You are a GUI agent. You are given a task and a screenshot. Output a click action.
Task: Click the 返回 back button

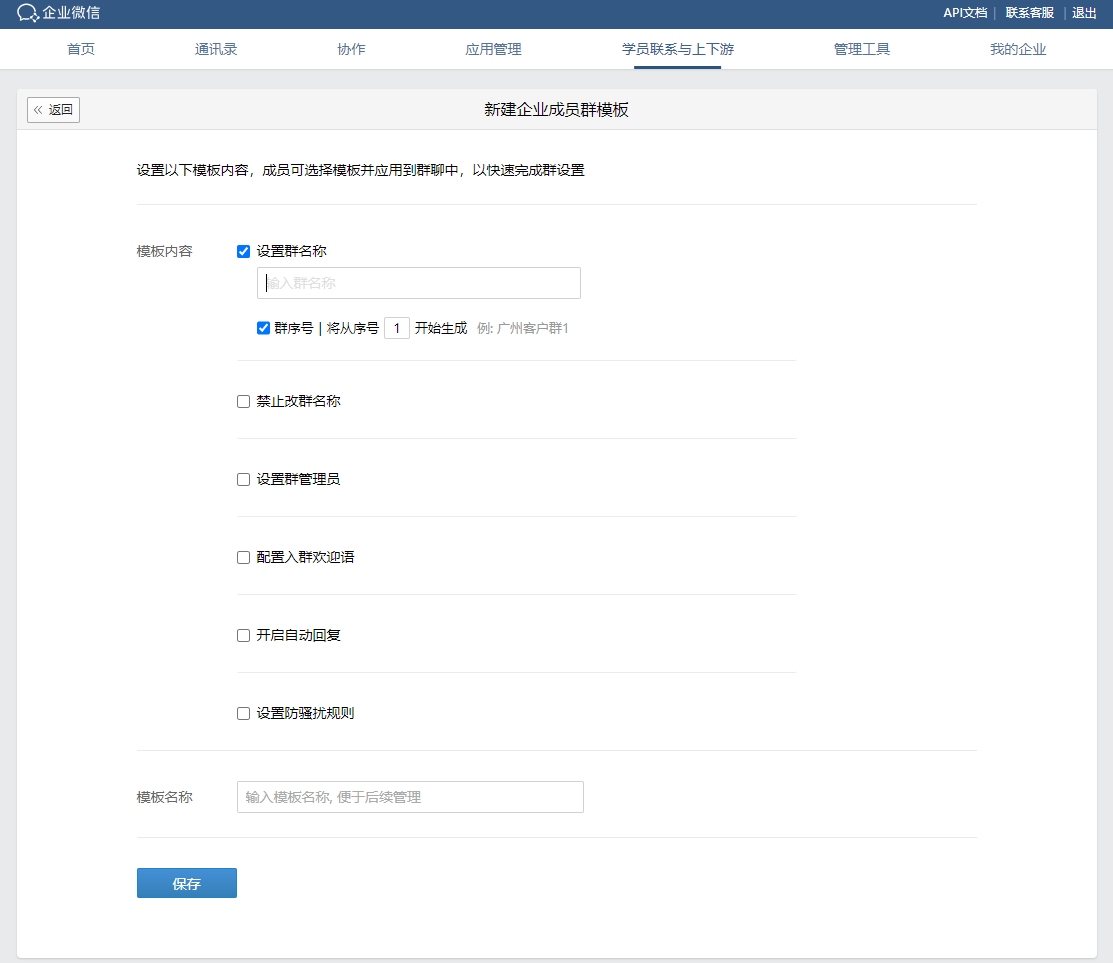pyautogui.click(x=53, y=110)
